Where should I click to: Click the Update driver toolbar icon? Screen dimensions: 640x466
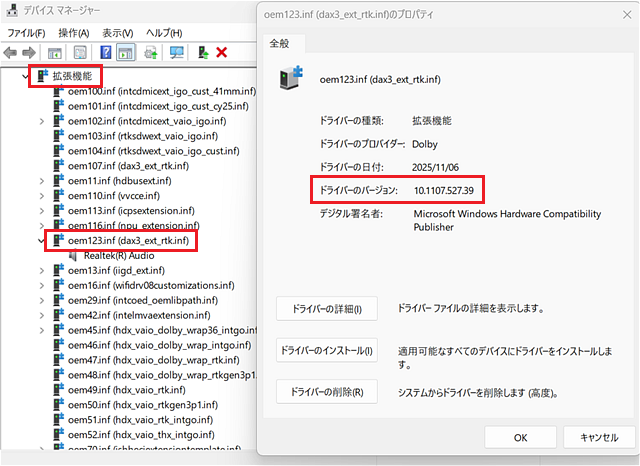pyautogui.click(x=151, y=53)
